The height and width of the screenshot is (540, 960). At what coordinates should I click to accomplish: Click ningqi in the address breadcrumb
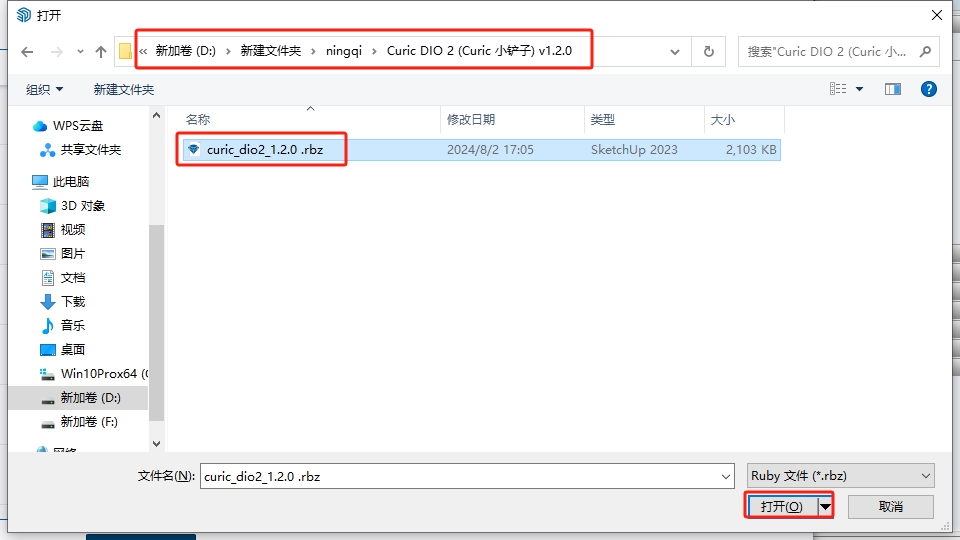tap(343, 51)
